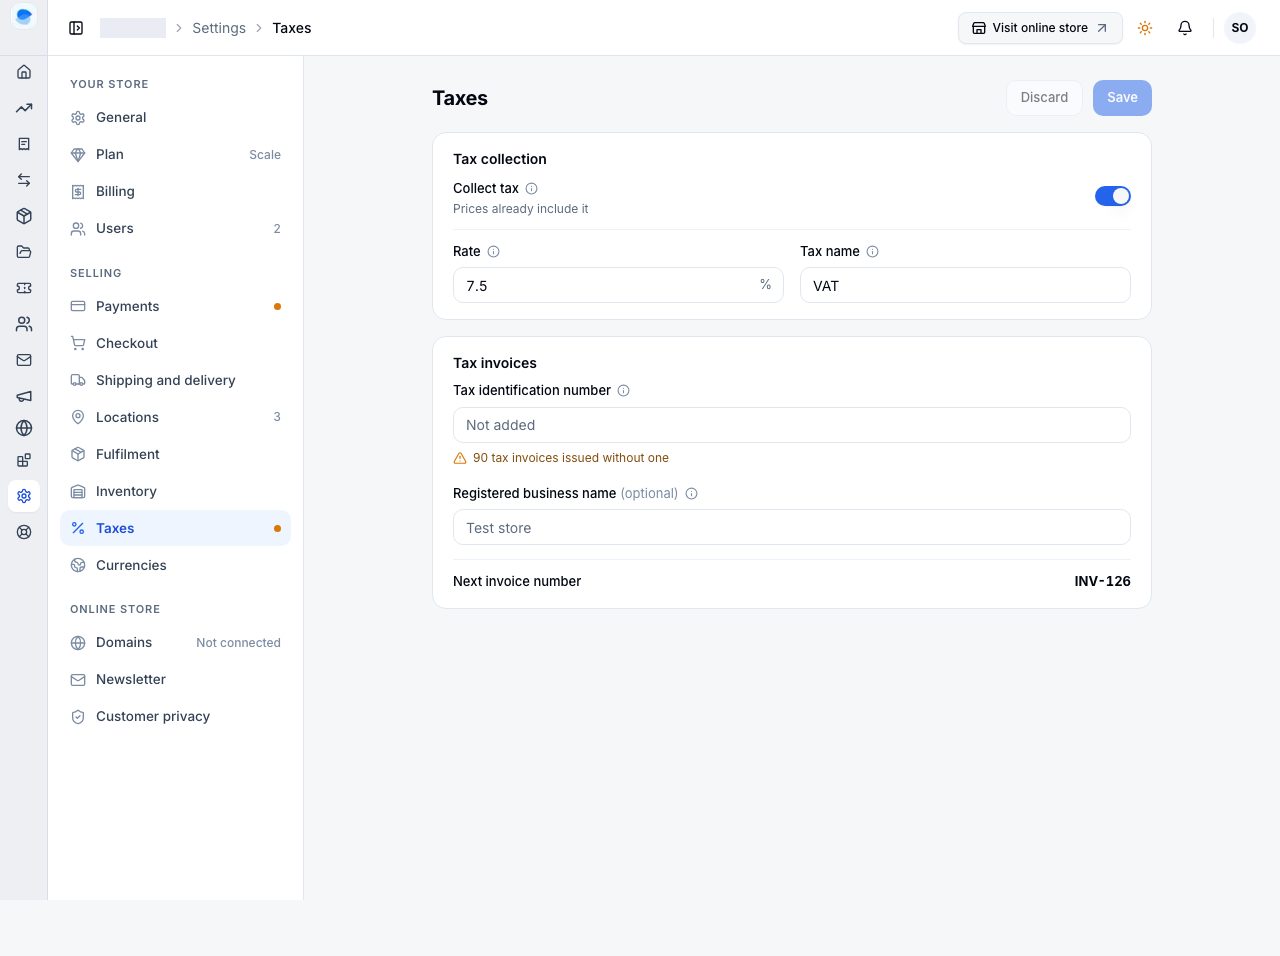Open the Customers people icon in the rail
Screen dimensions: 1280x956
tap(24, 324)
